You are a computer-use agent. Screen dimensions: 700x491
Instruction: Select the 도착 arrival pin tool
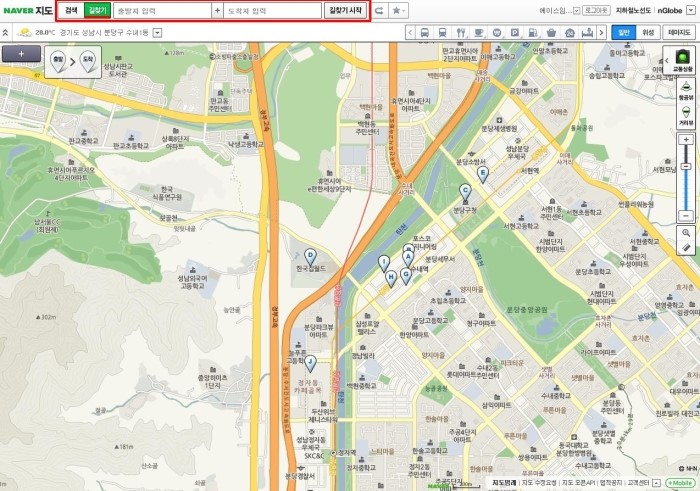click(88, 62)
